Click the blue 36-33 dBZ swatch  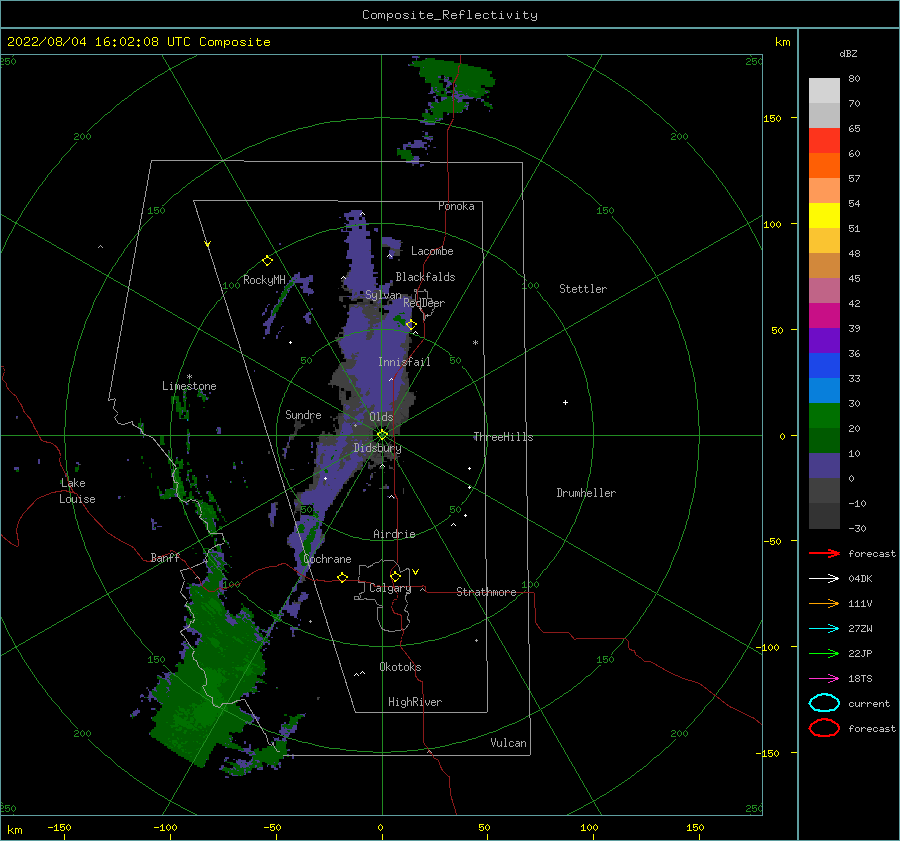(824, 366)
